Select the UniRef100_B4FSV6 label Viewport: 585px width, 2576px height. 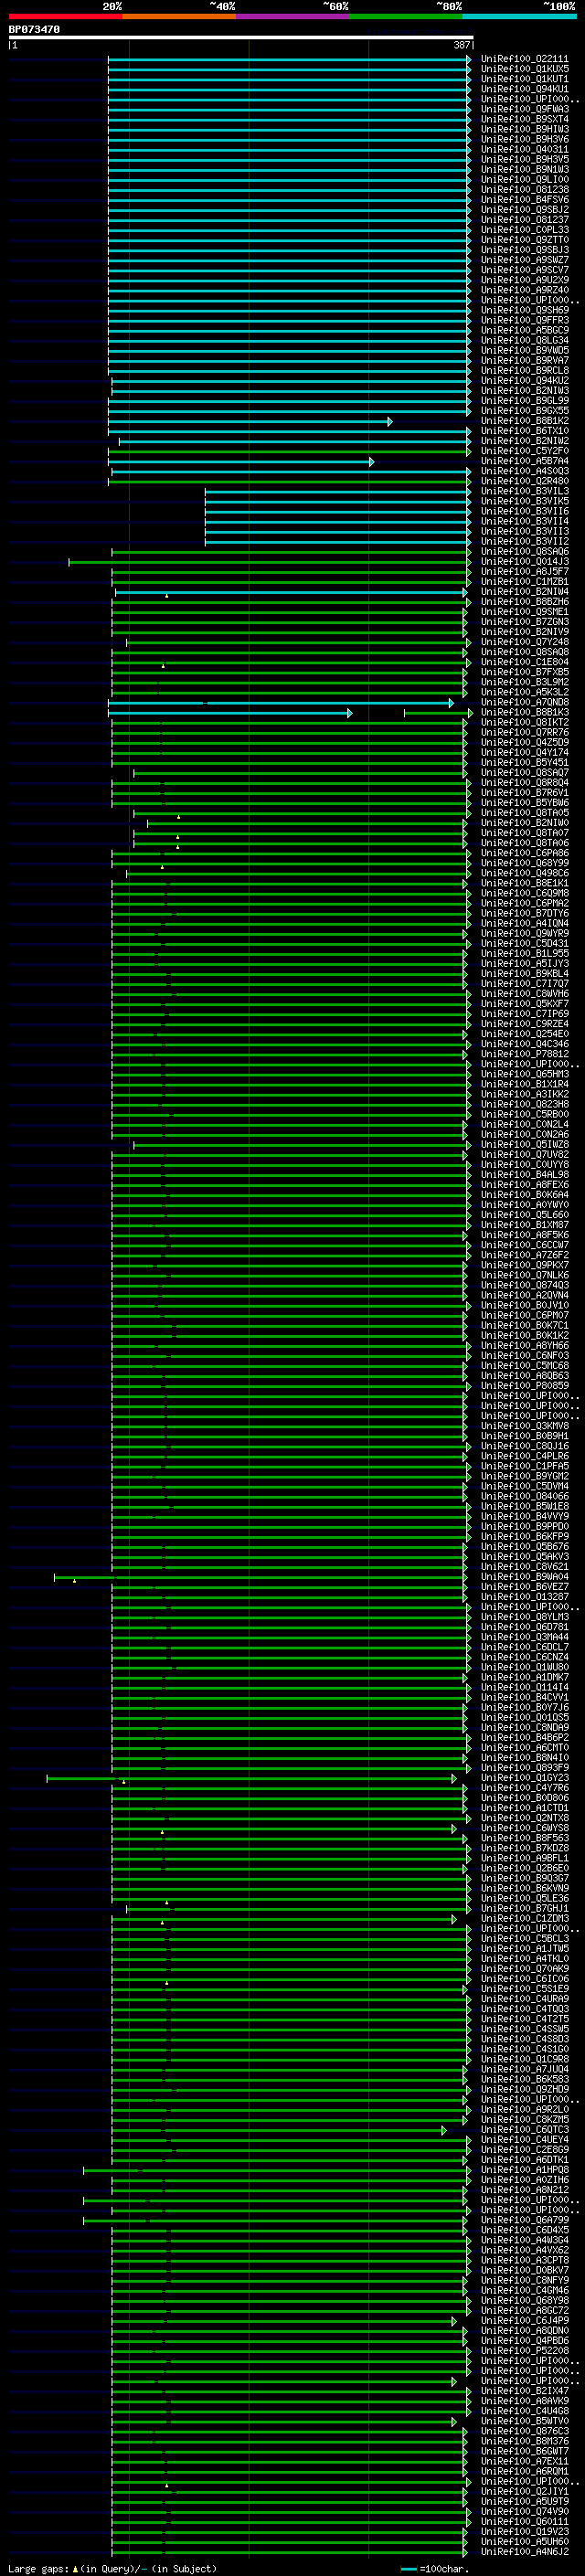pyautogui.click(x=525, y=200)
